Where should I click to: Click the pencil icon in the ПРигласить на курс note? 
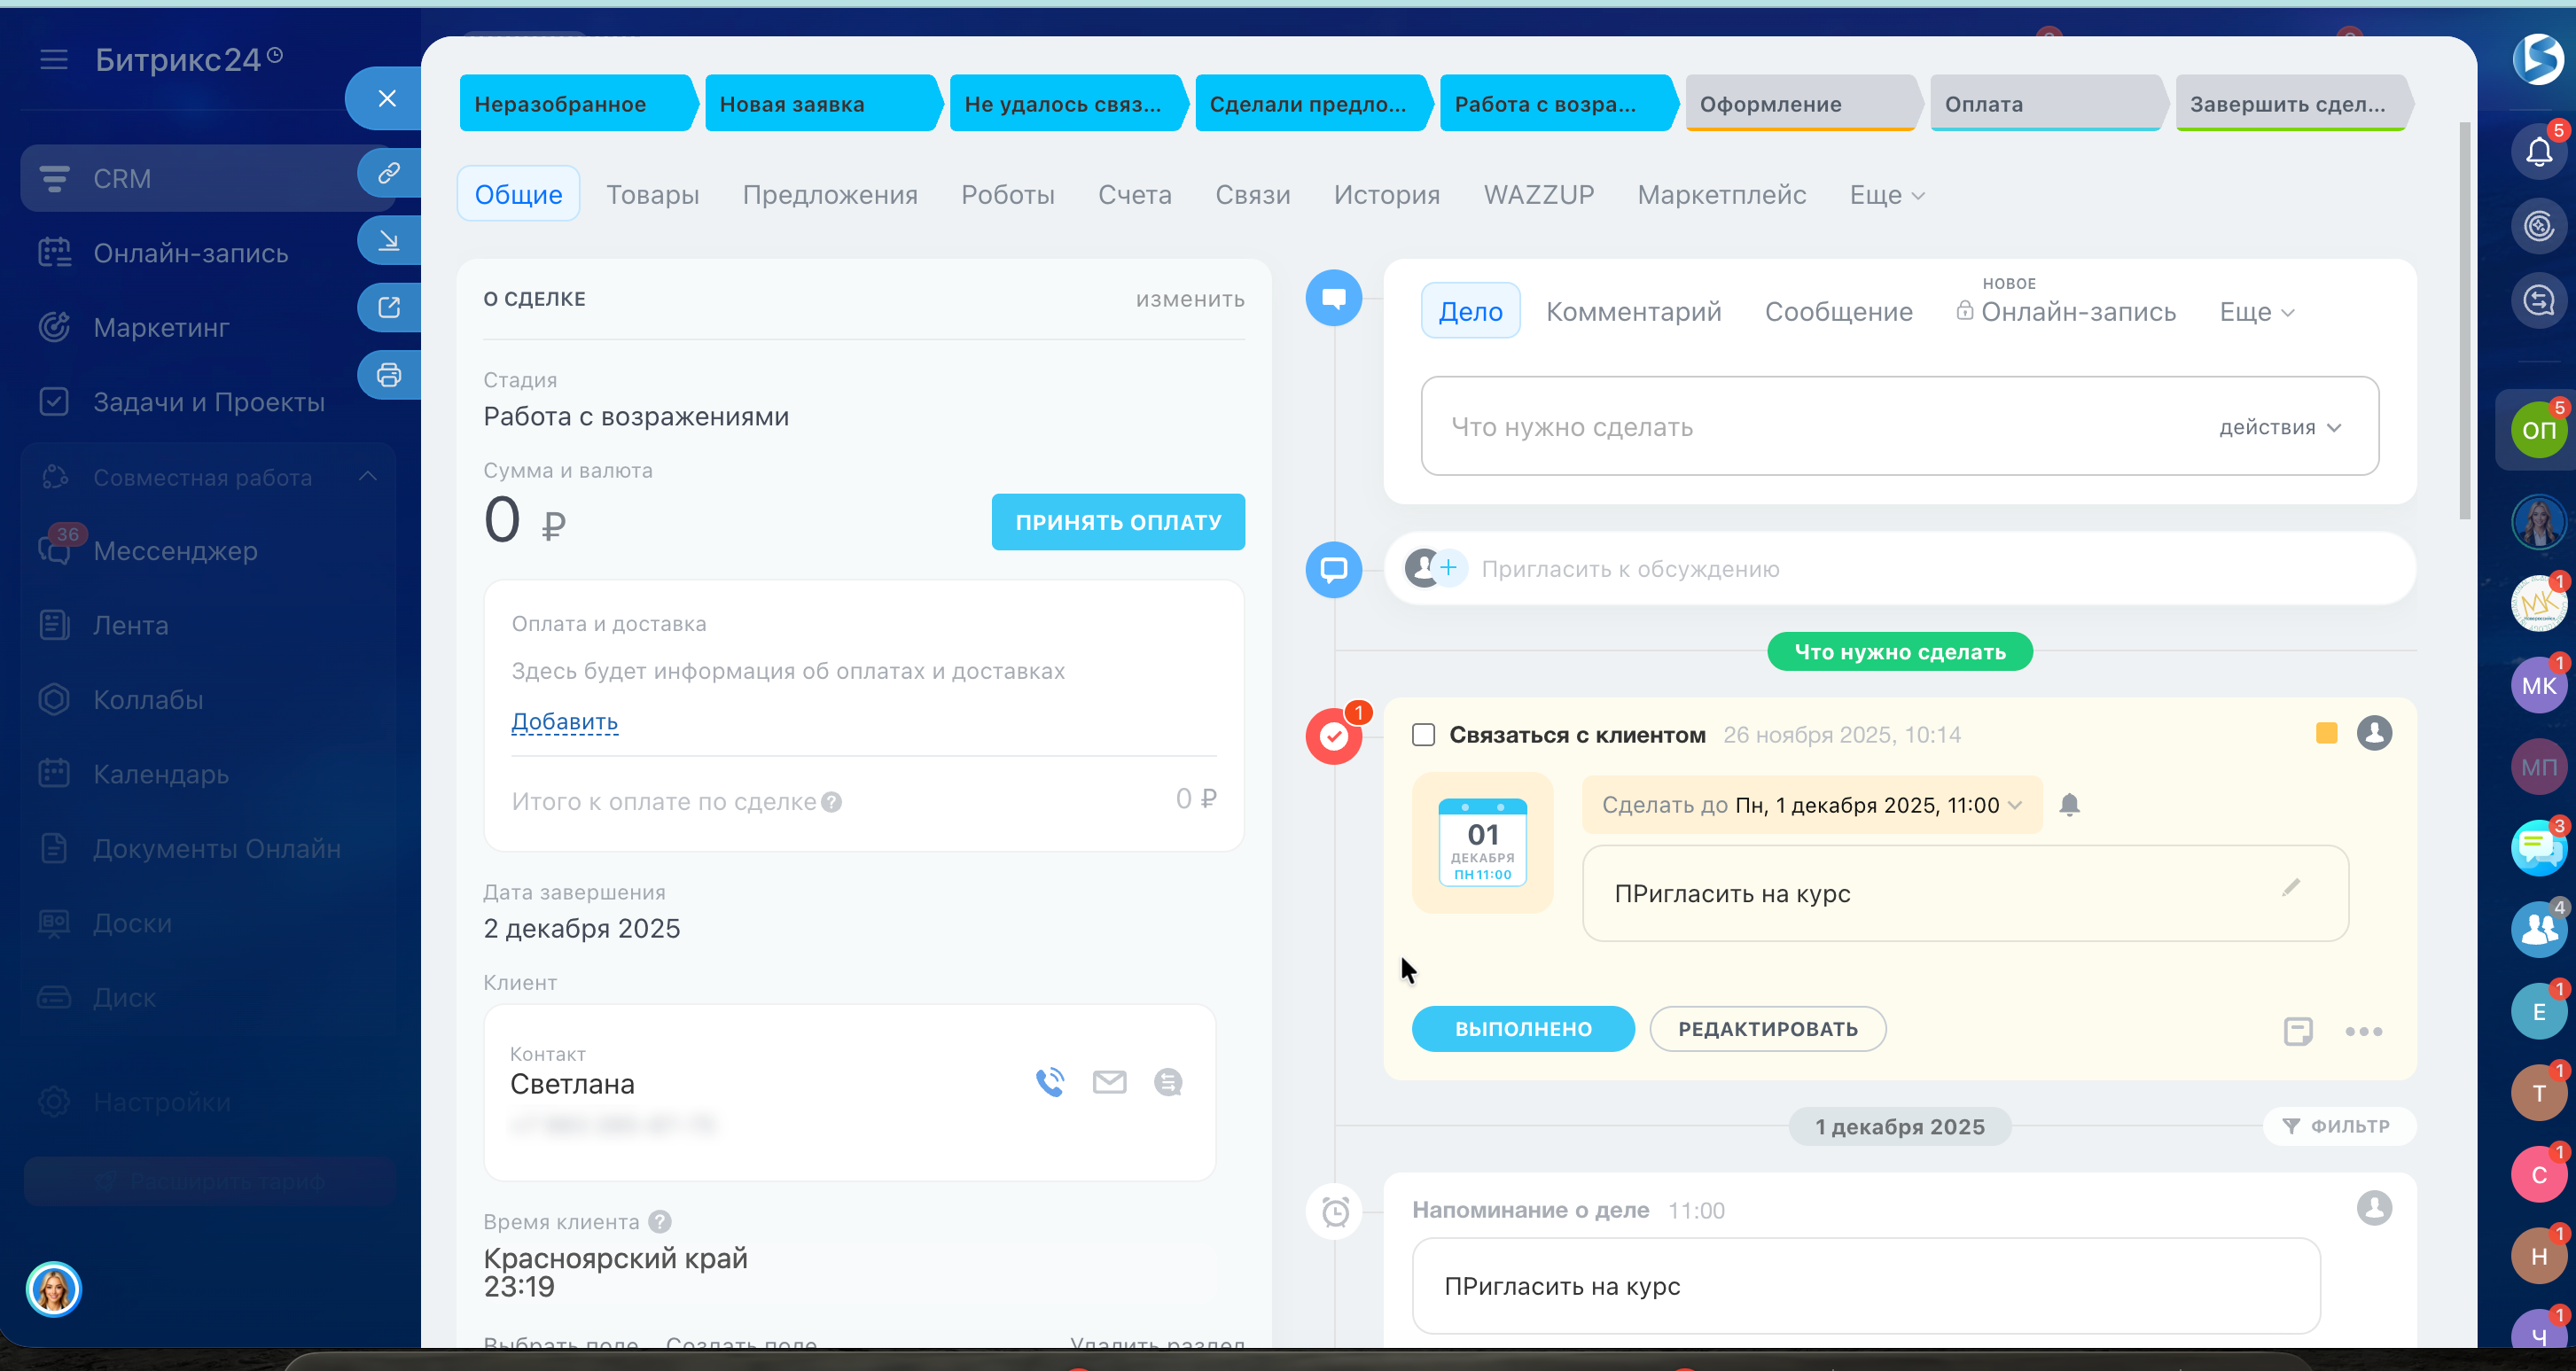pos(2290,888)
